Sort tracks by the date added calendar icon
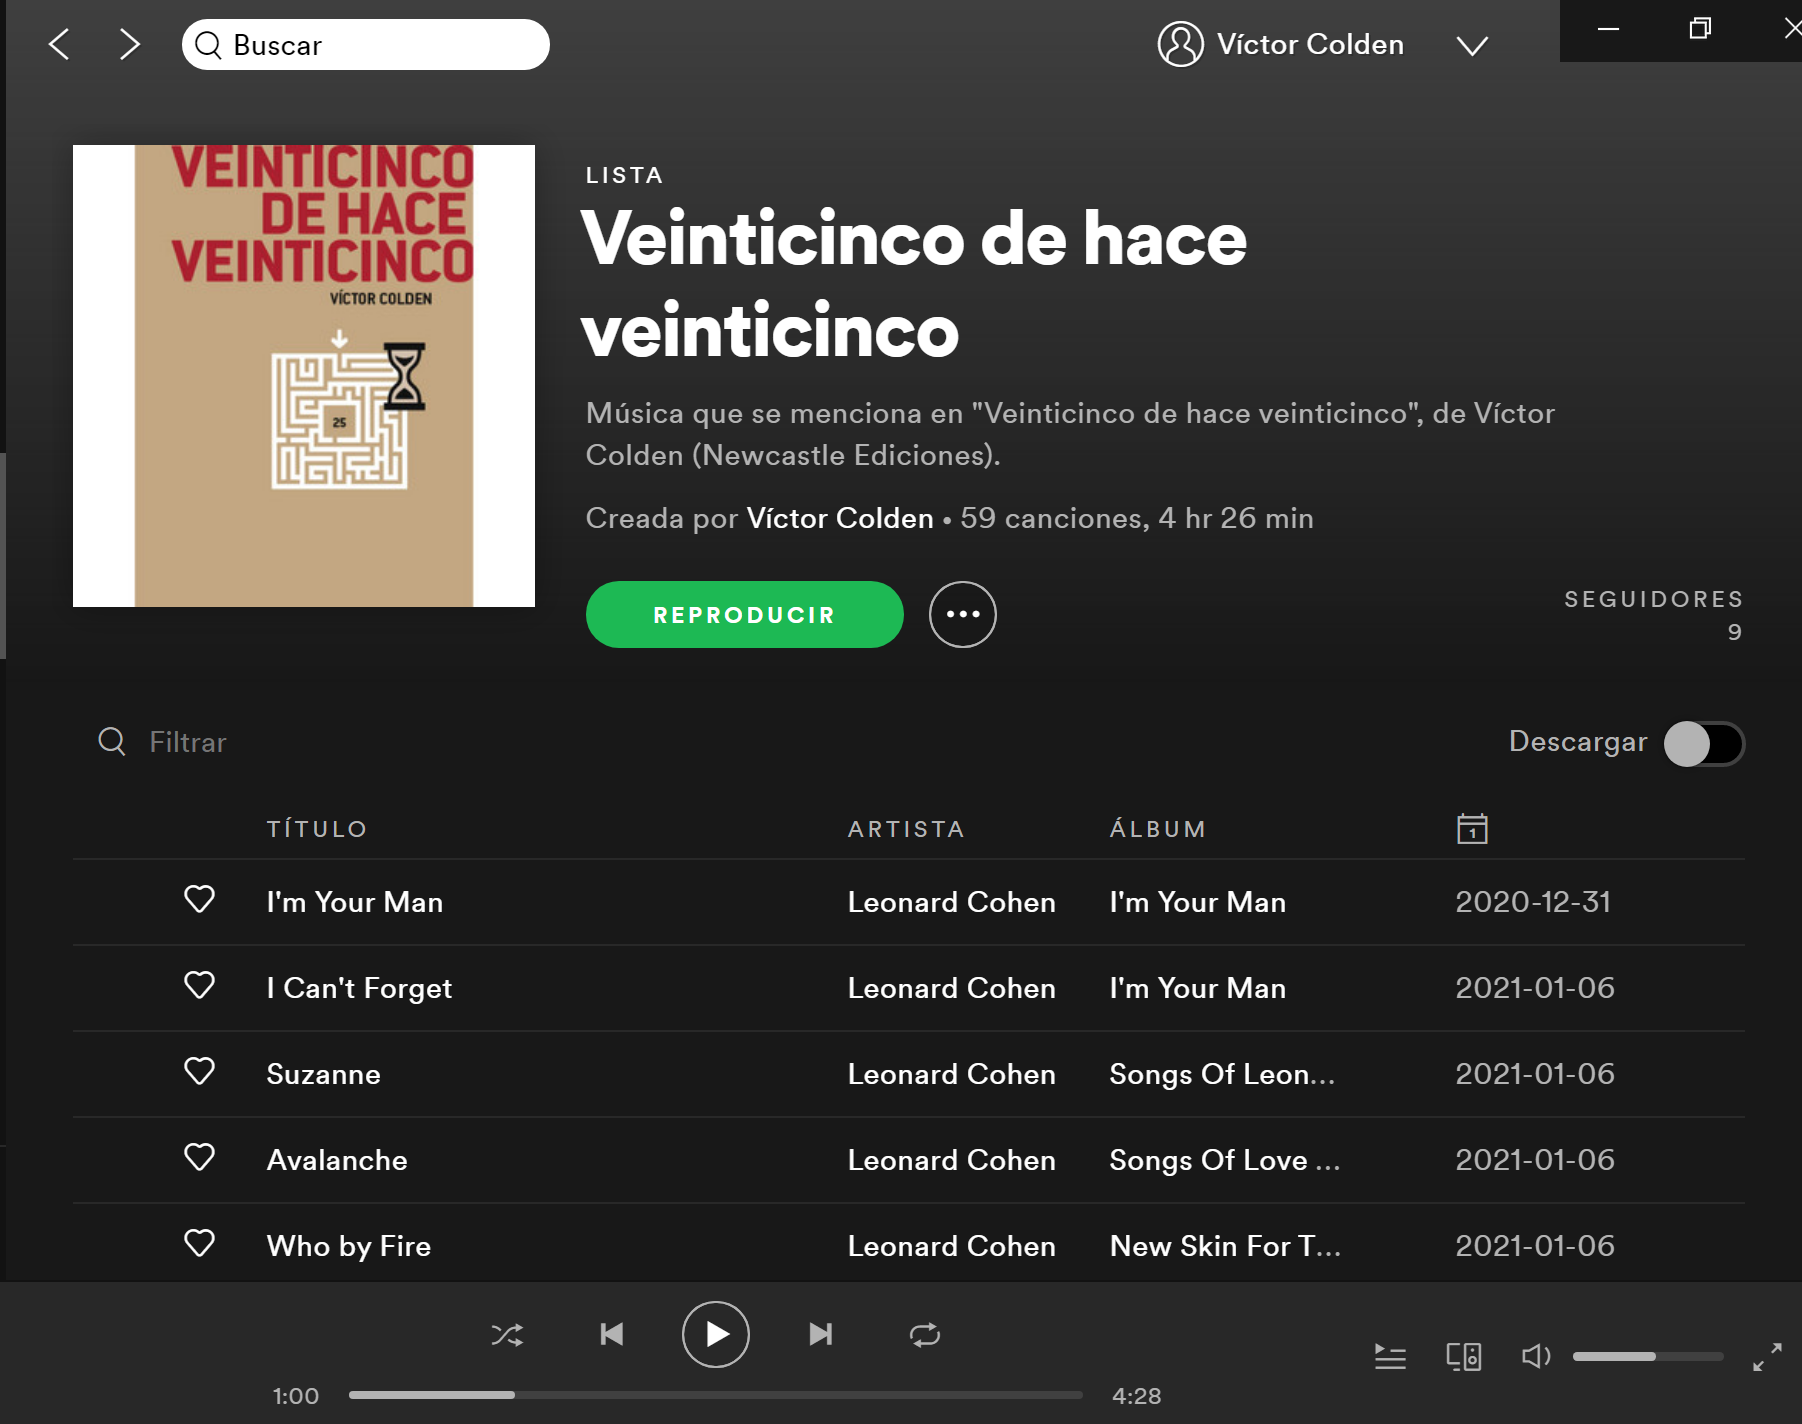This screenshot has height=1424, width=1802. point(1472,829)
